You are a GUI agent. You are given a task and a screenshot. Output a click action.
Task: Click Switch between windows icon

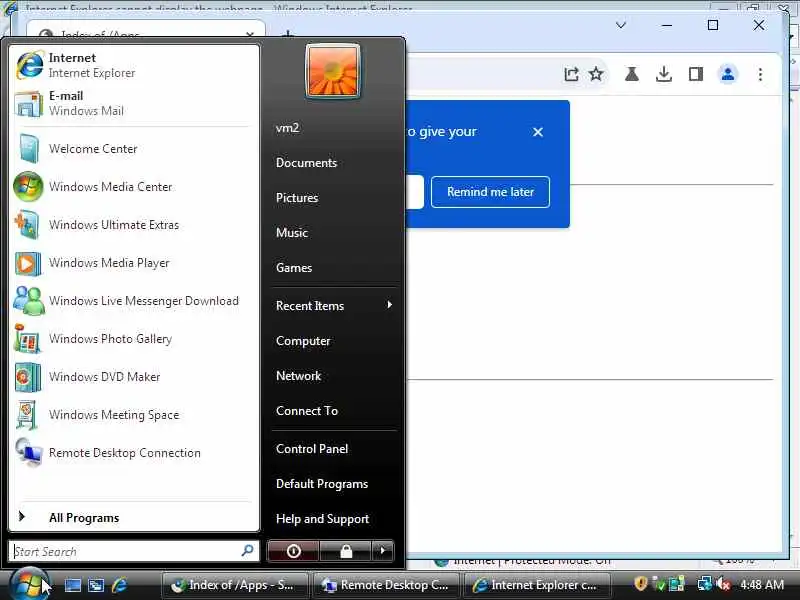tap(96, 585)
